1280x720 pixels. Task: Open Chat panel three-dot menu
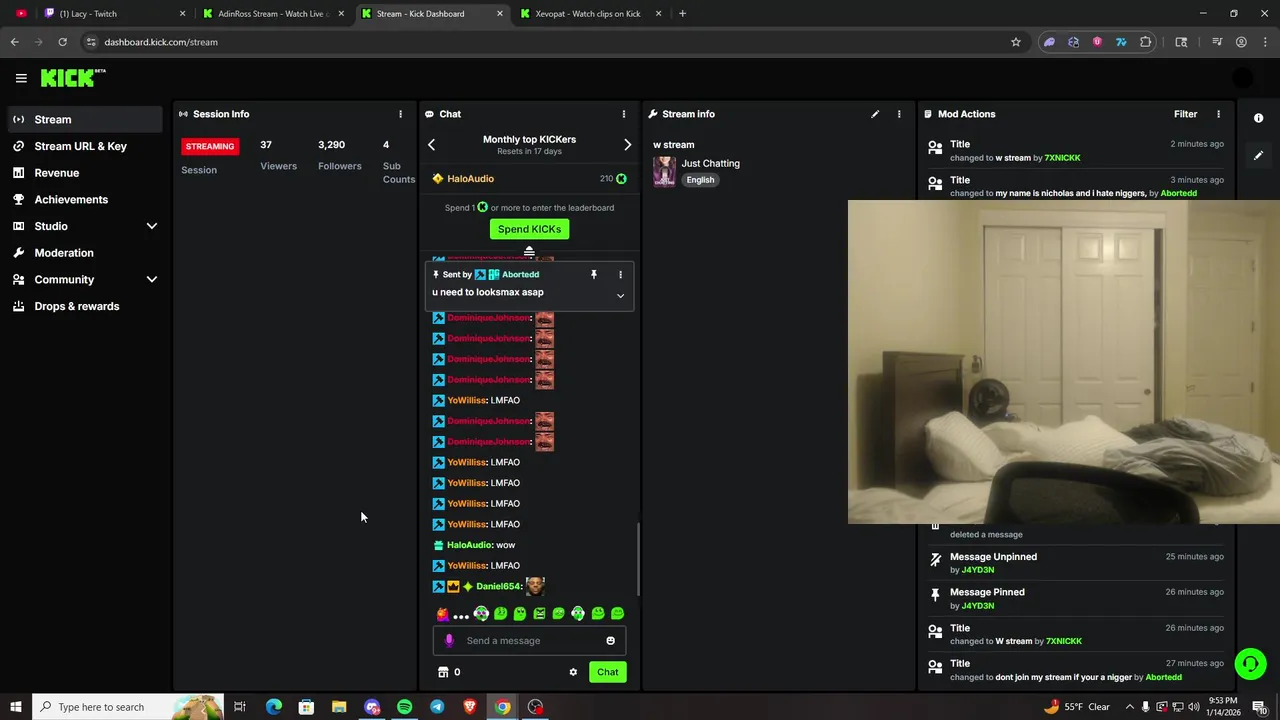click(x=623, y=114)
